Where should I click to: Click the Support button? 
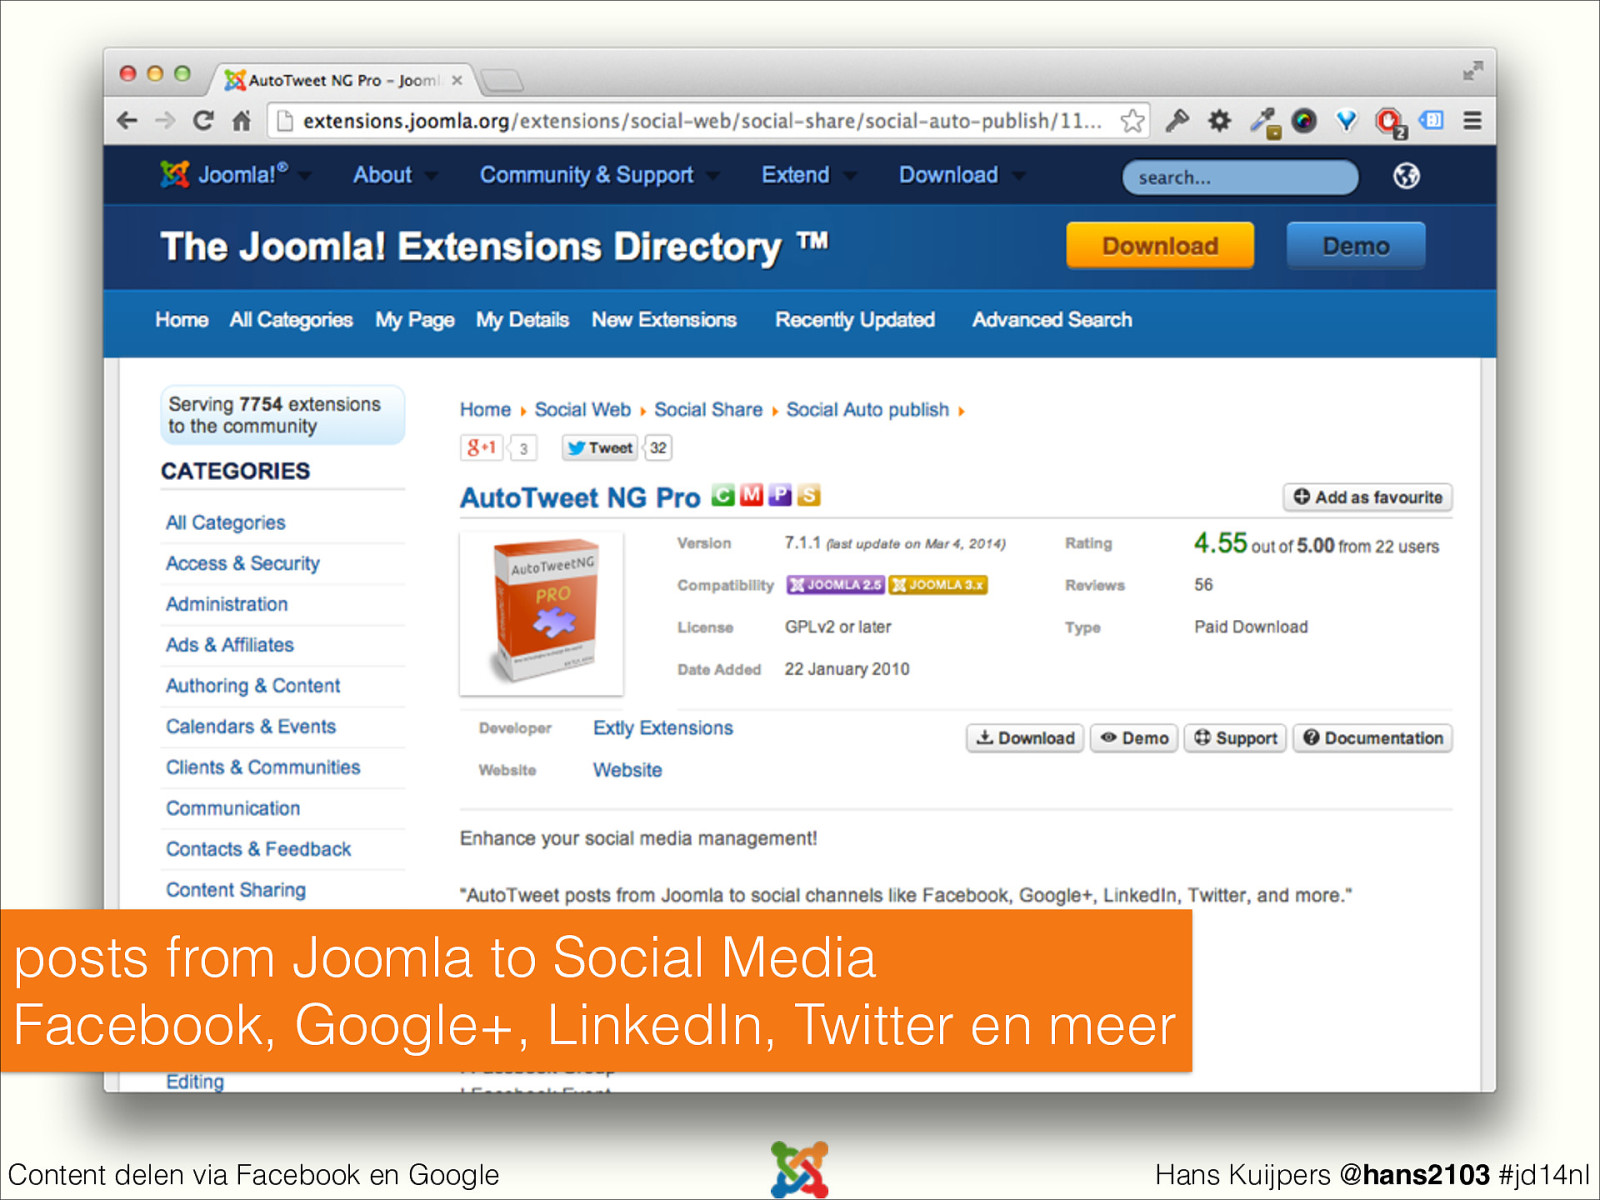click(1236, 738)
